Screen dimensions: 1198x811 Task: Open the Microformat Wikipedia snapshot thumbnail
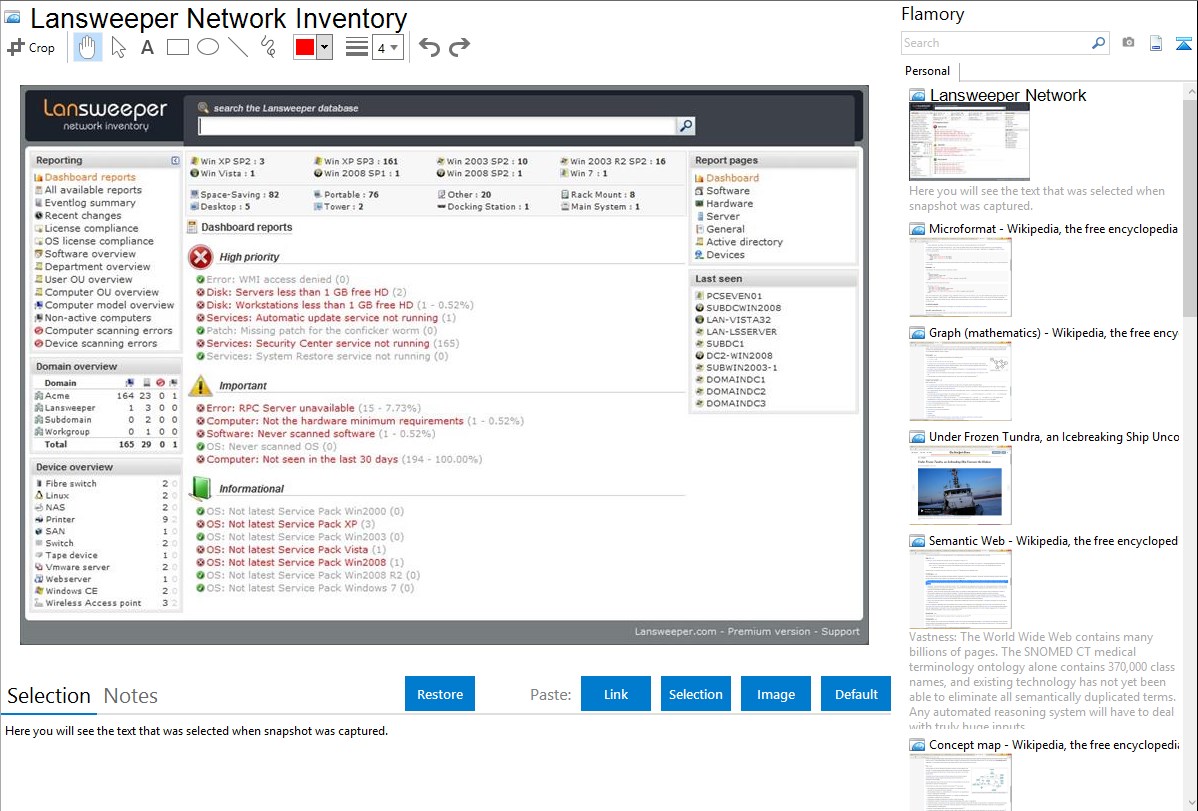click(960, 277)
